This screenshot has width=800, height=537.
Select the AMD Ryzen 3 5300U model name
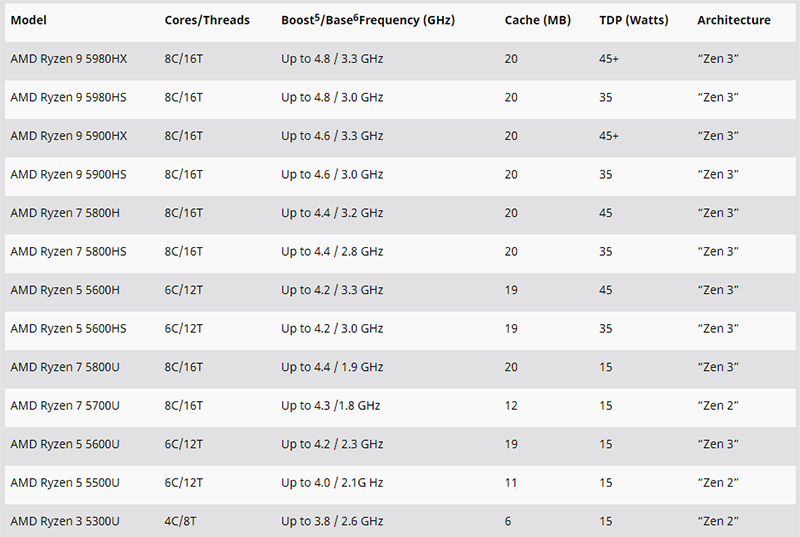pos(65,521)
